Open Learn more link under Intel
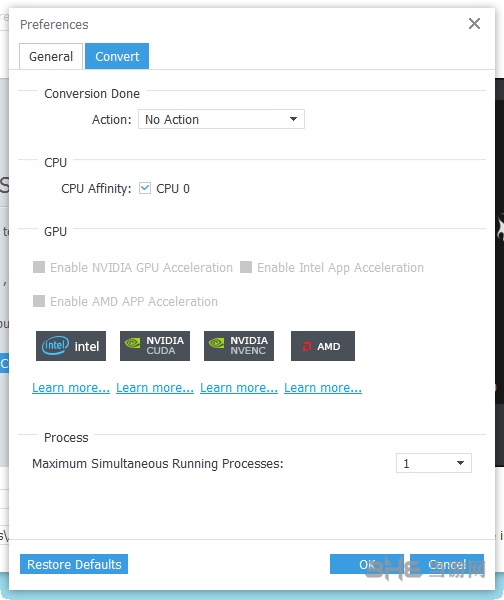 (71, 388)
